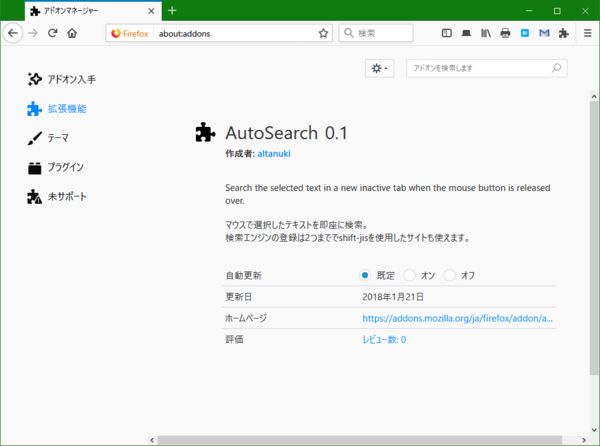Open the puzzle piece add-ons toolbar icon
This screenshot has width=600, height=446.
click(x=563, y=33)
